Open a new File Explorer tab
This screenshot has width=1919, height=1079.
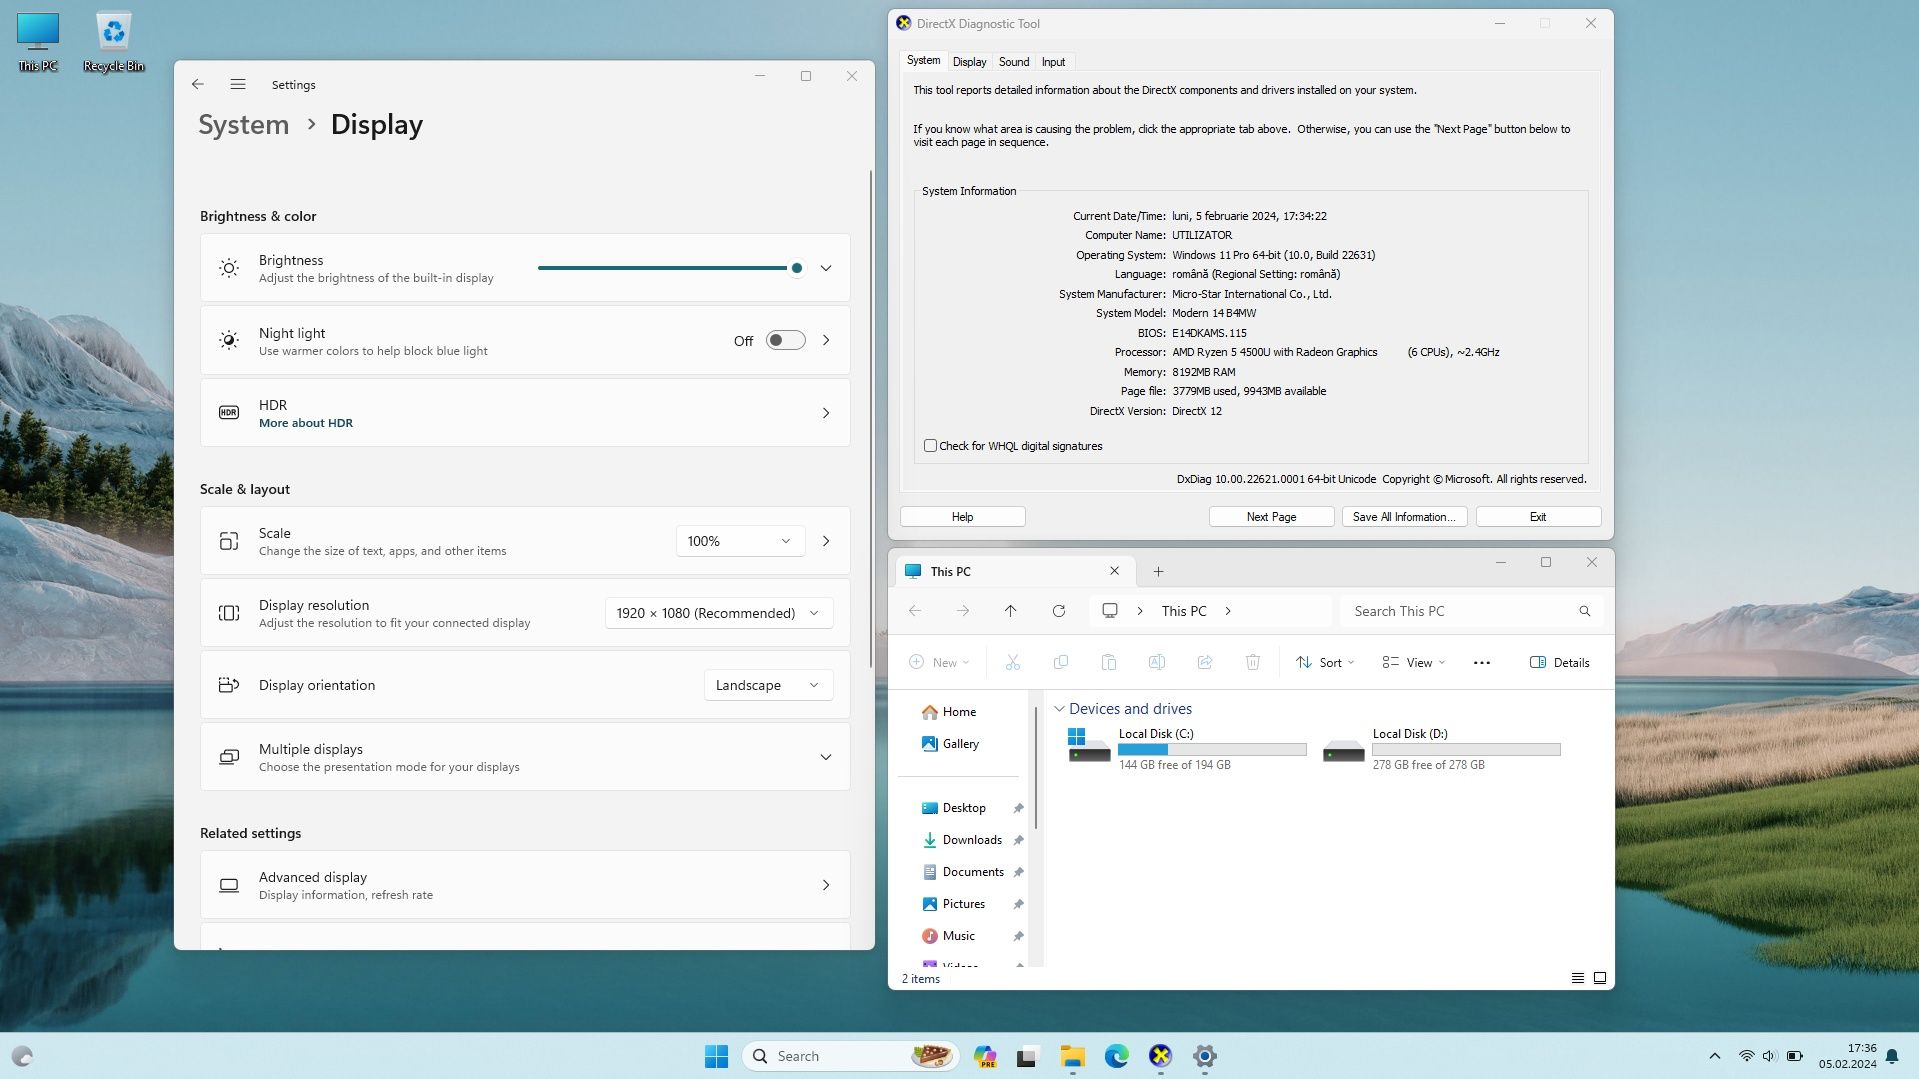[1158, 572]
